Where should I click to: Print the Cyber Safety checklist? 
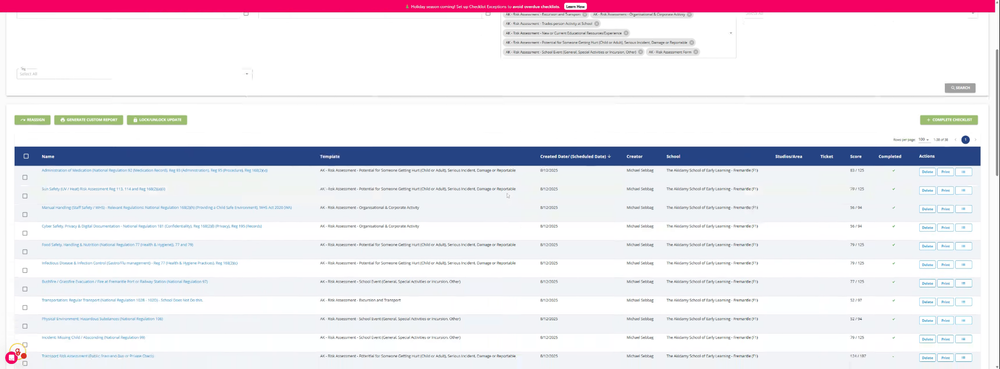pyautogui.click(x=945, y=228)
